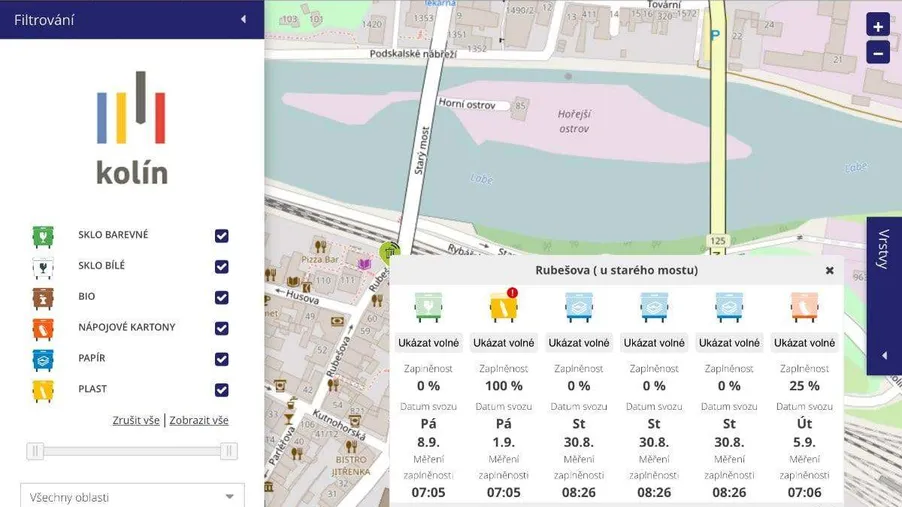This screenshot has width=902, height=507.
Task: Click the Zobrazit vše link
Action: (199, 421)
